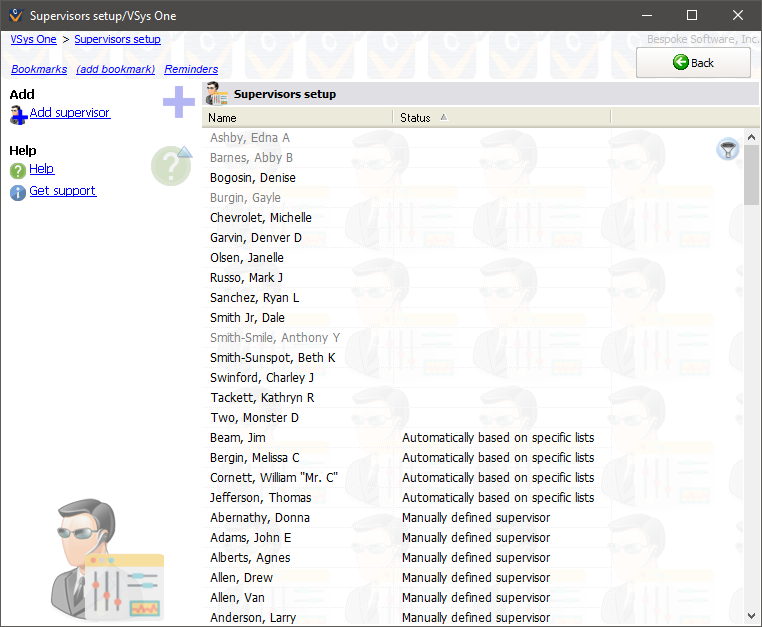Select the Abernathy, Donna row
The height and width of the screenshot is (627, 762).
[x=260, y=518]
